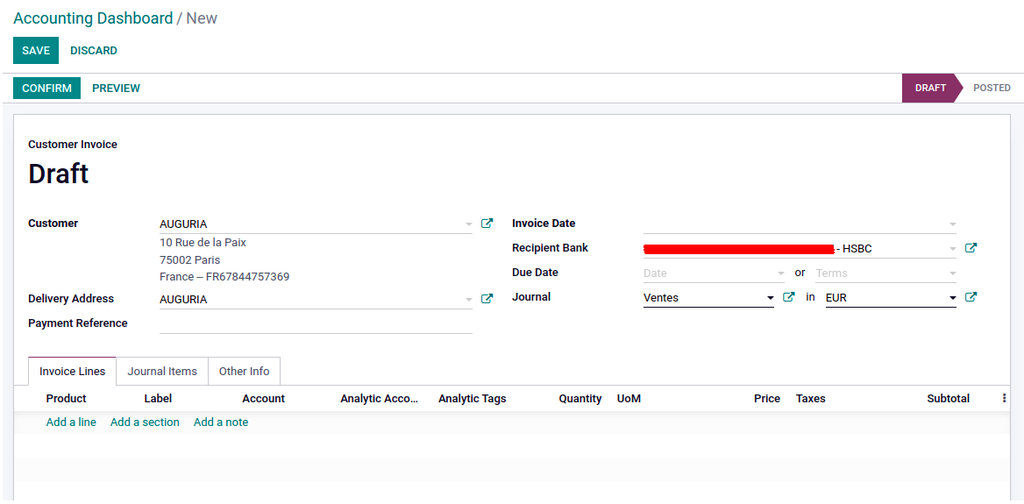Click the SAVE button
This screenshot has width=1024, height=504.
[x=36, y=50]
